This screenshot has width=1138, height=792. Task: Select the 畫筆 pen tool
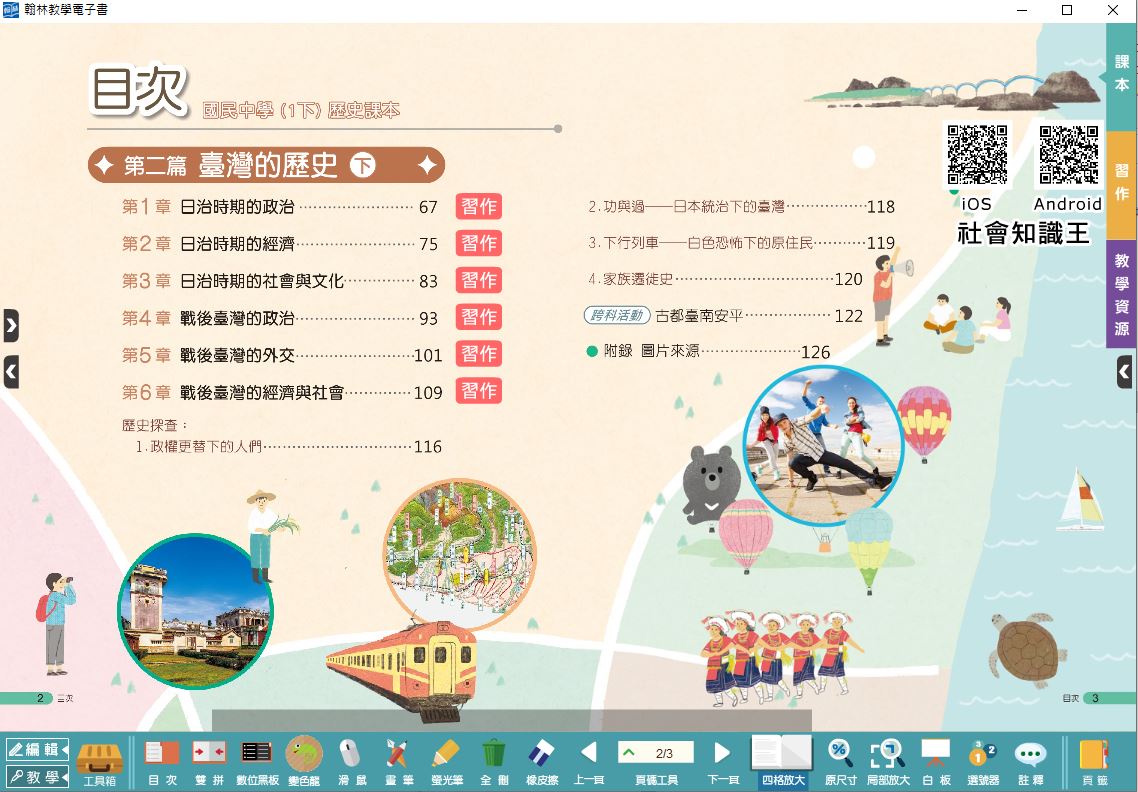(x=397, y=760)
